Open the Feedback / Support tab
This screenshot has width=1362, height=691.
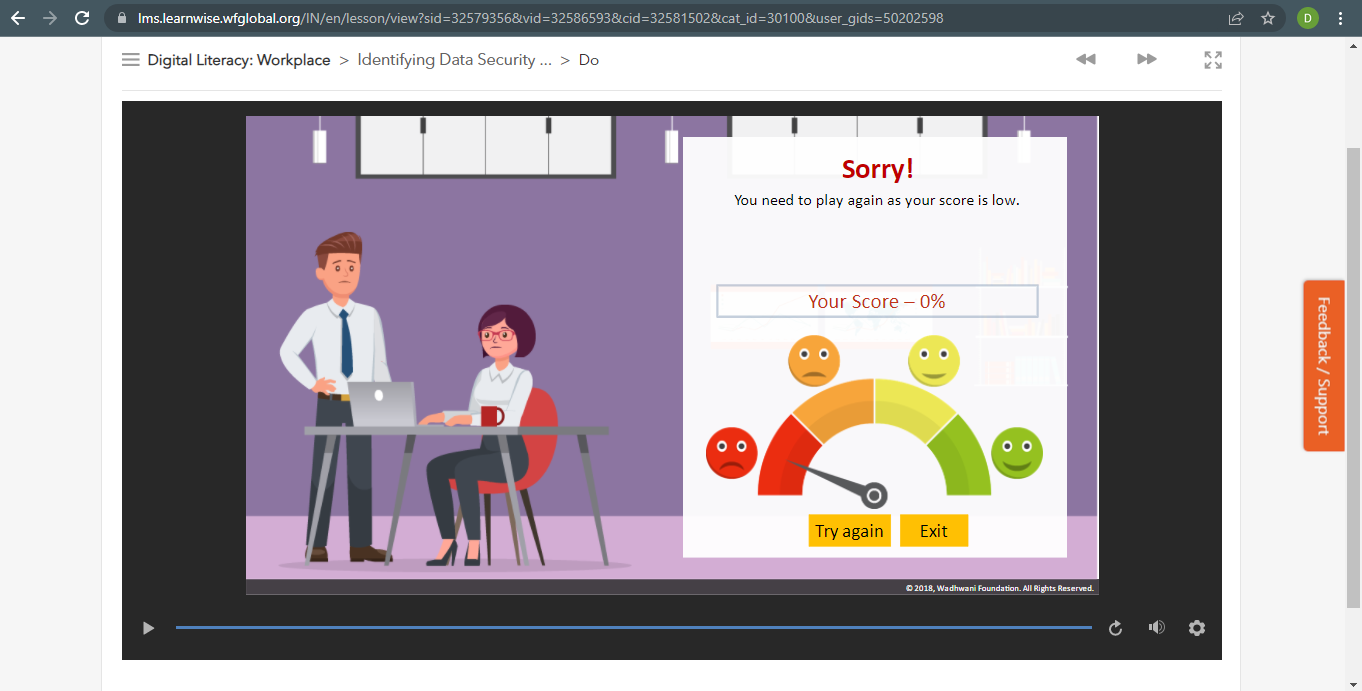click(1323, 365)
